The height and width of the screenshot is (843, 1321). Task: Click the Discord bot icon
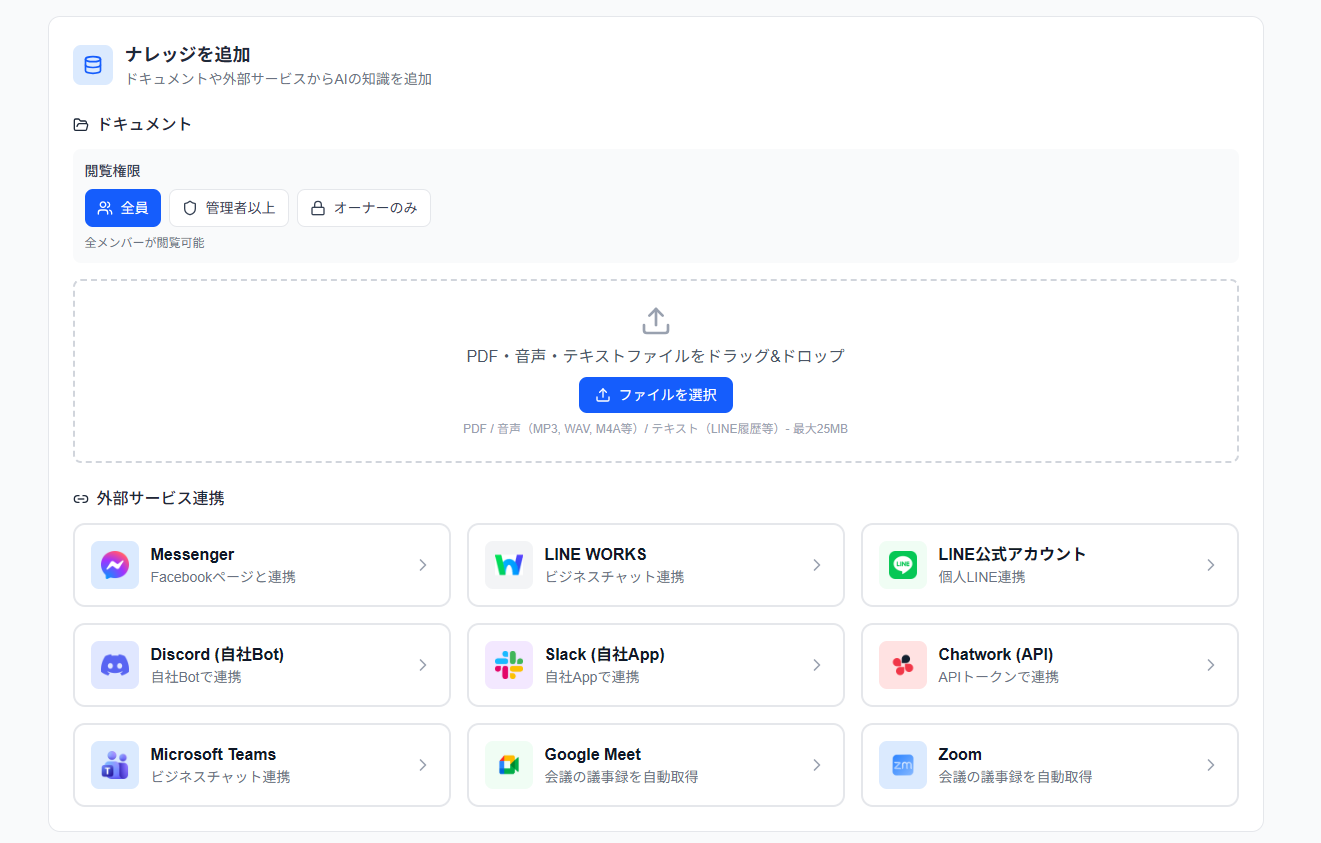pos(114,664)
